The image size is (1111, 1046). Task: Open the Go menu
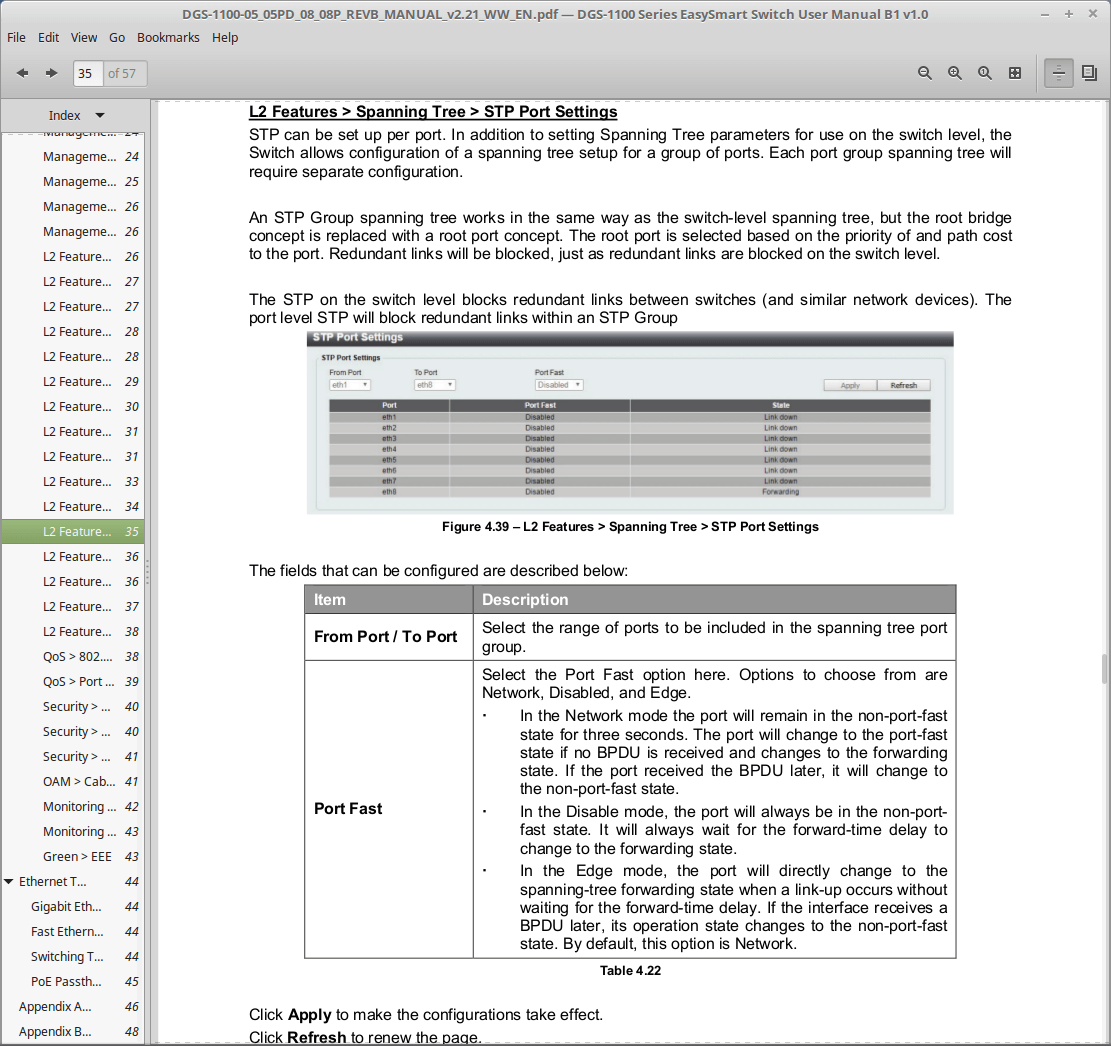[117, 37]
